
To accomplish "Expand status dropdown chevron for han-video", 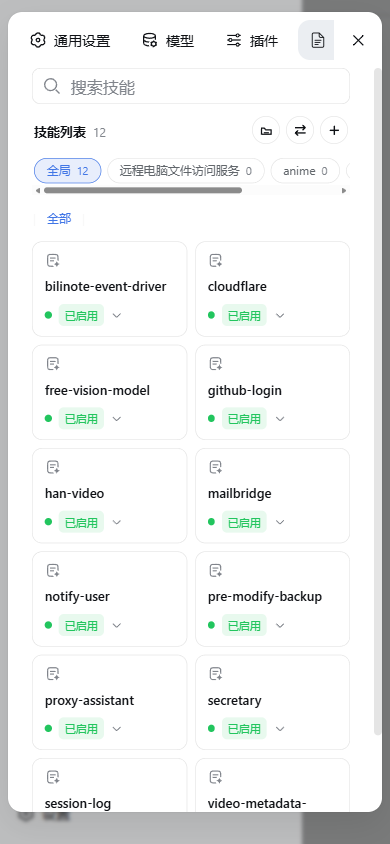I will [117, 522].
